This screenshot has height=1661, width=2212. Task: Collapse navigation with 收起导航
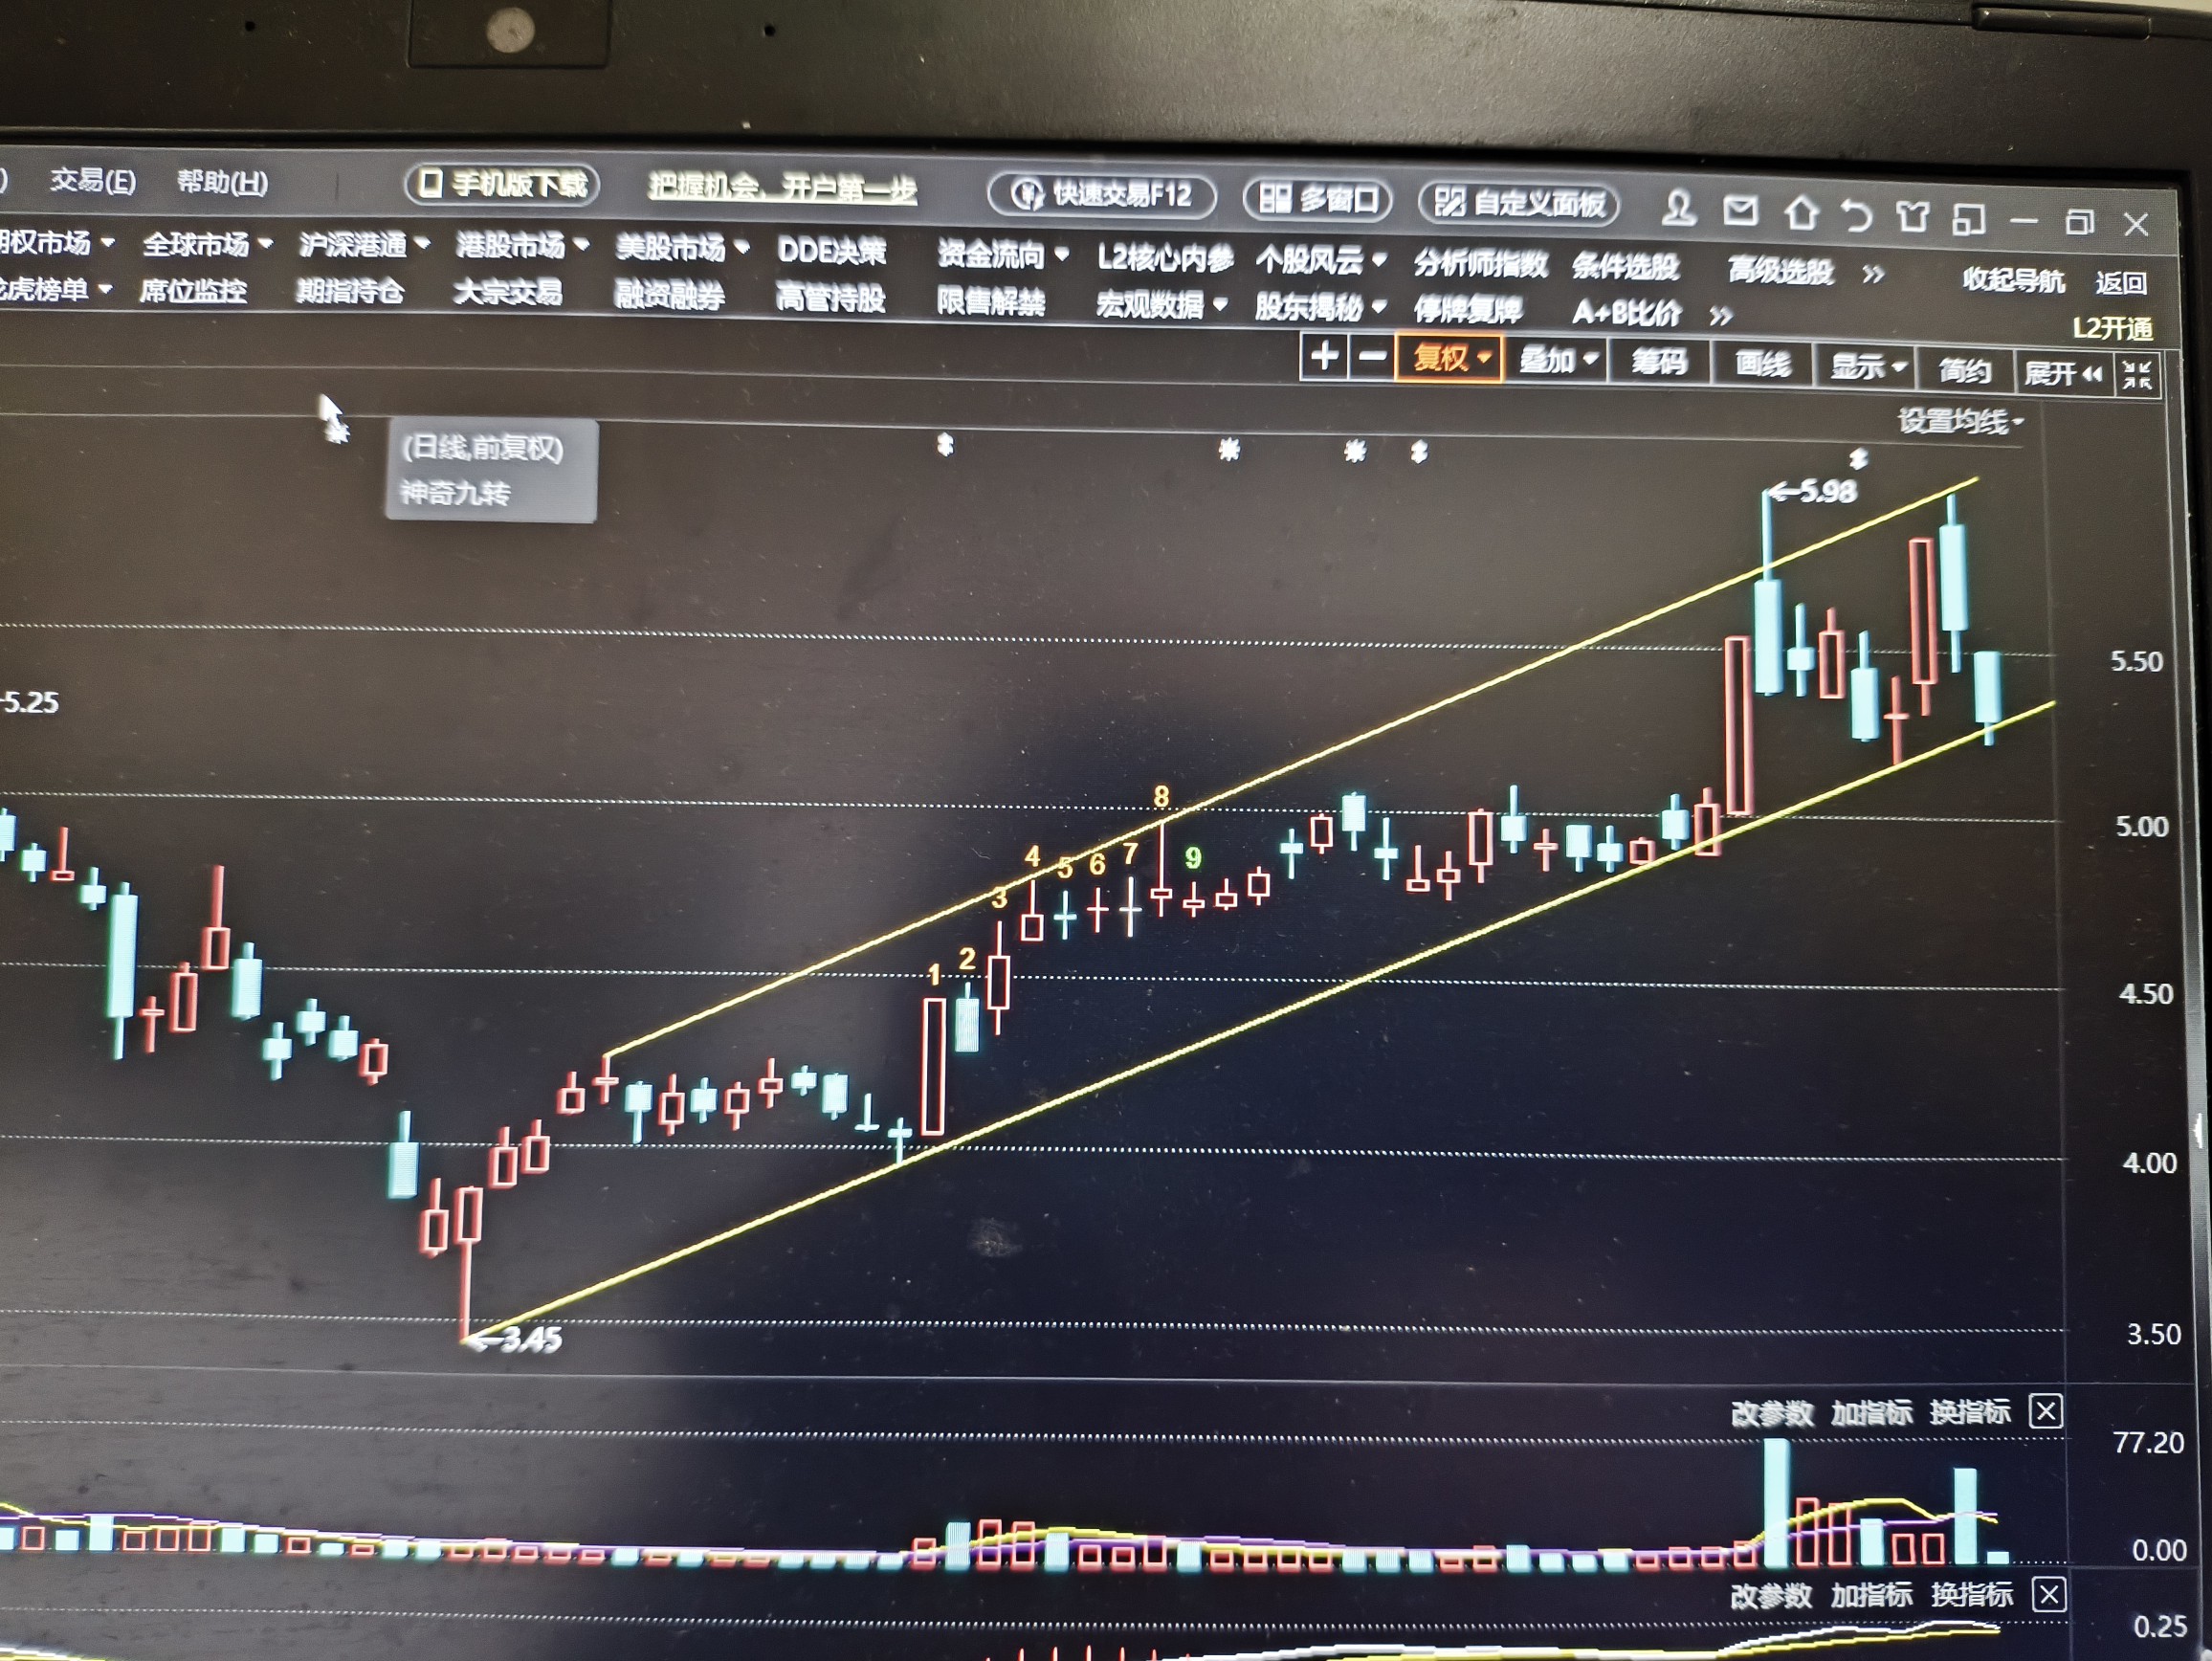pos(2012,280)
